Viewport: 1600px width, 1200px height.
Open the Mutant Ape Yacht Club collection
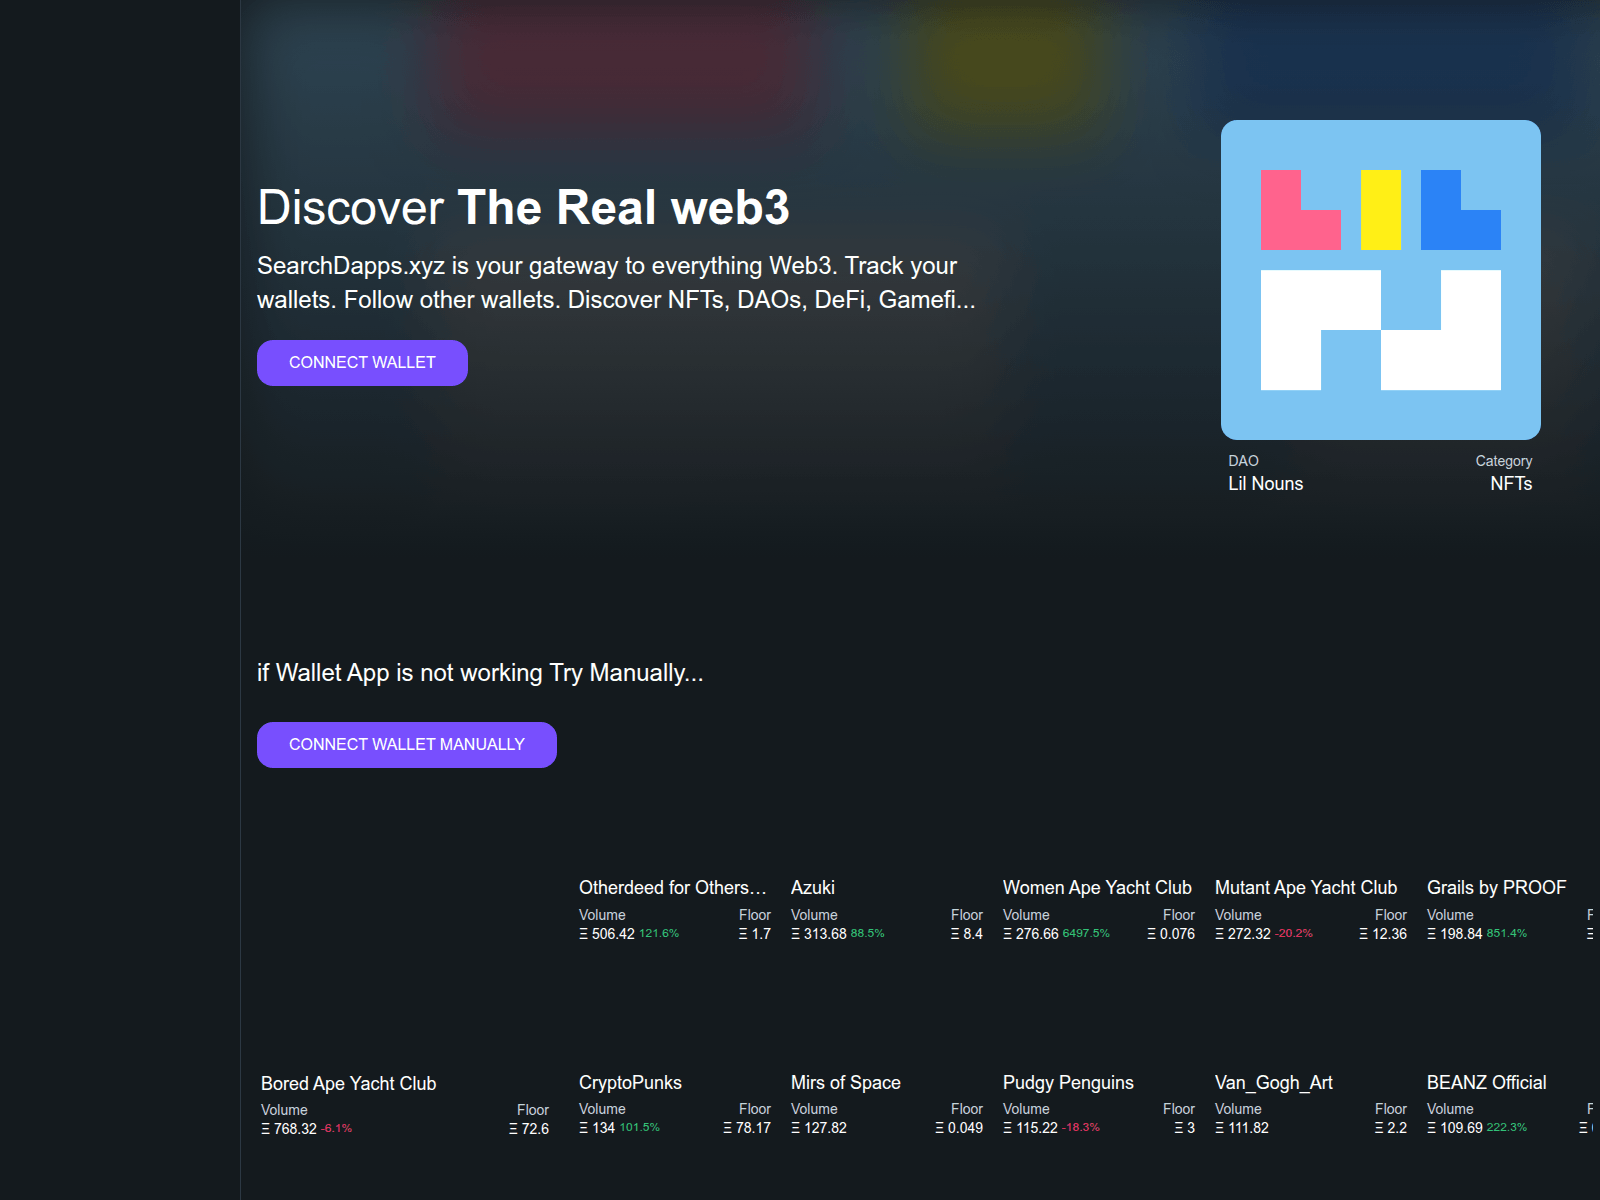pyautogui.click(x=1306, y=887)
